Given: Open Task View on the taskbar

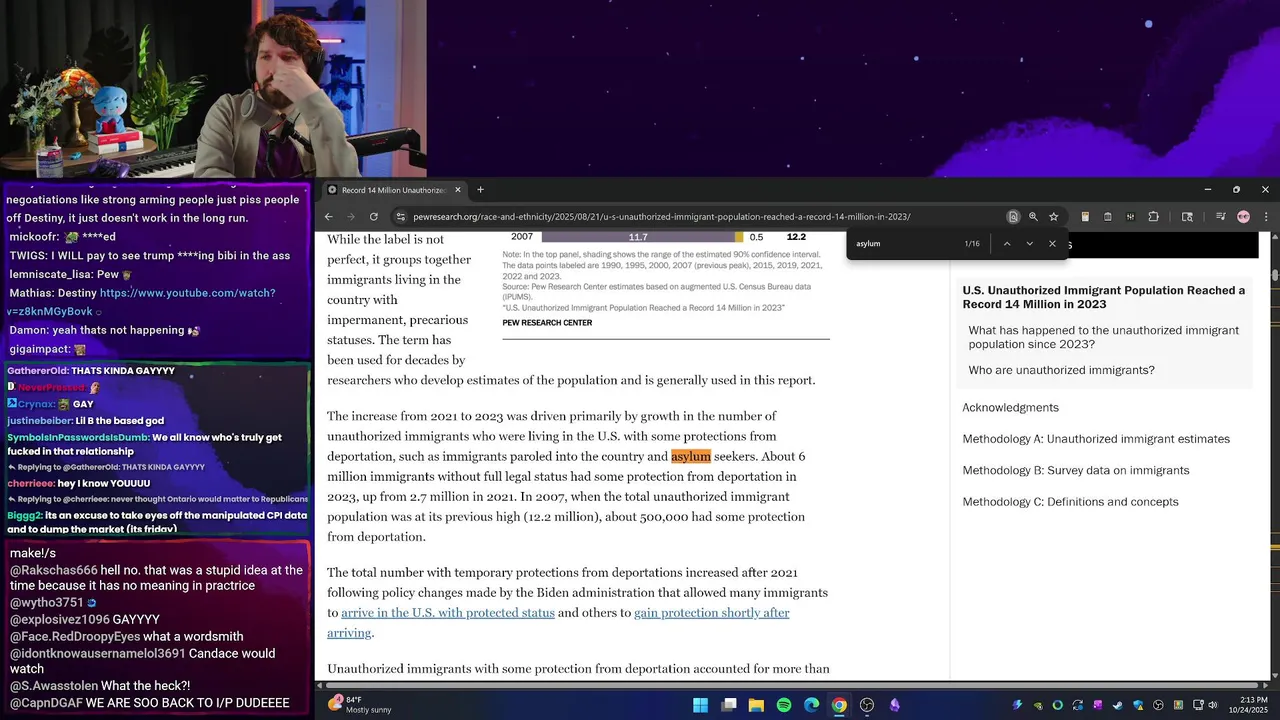Looking at the screenshot, I should (729, 705).
